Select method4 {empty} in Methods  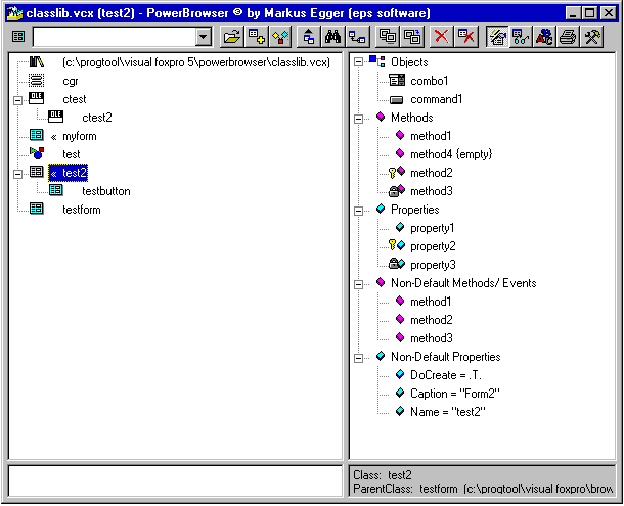450,154
